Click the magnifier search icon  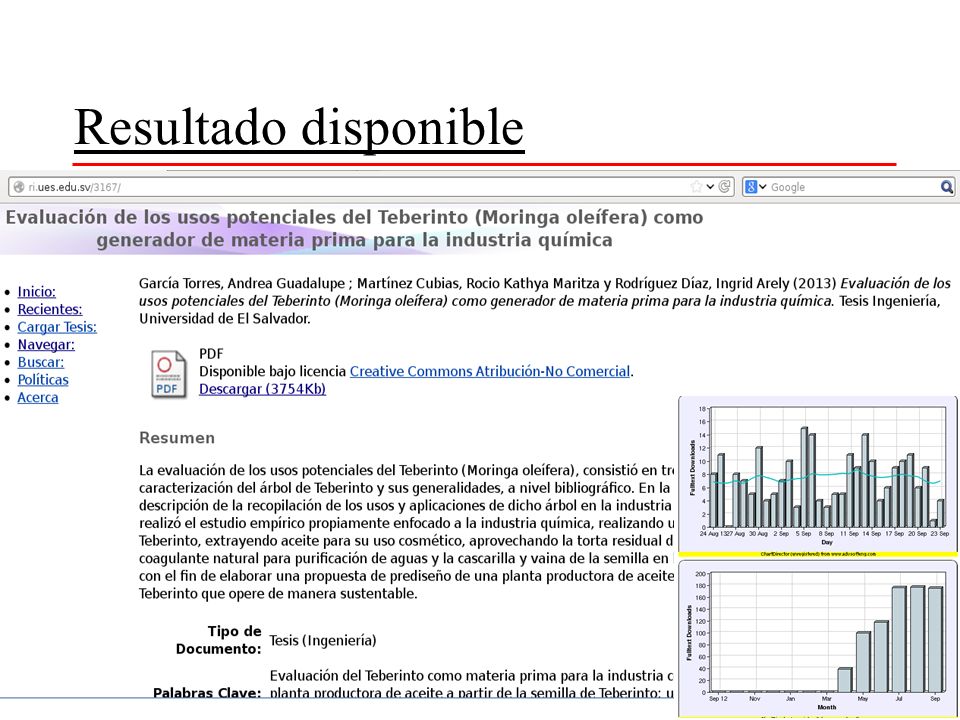[x=947, y=187]
